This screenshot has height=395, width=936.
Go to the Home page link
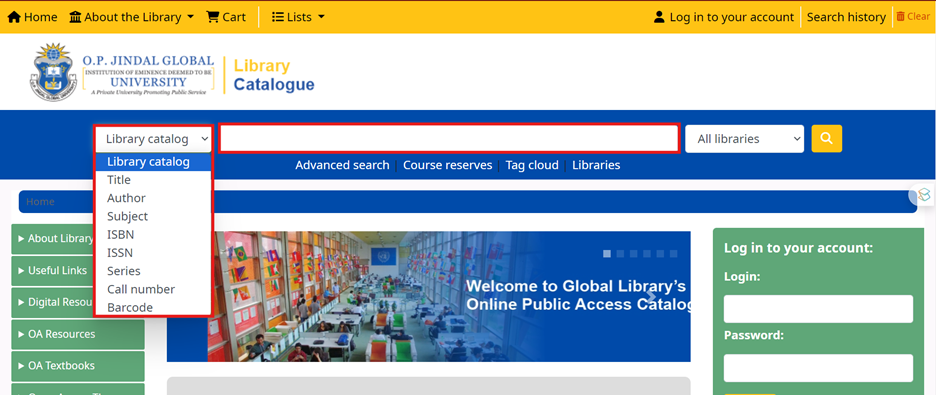tap(32, 17)
